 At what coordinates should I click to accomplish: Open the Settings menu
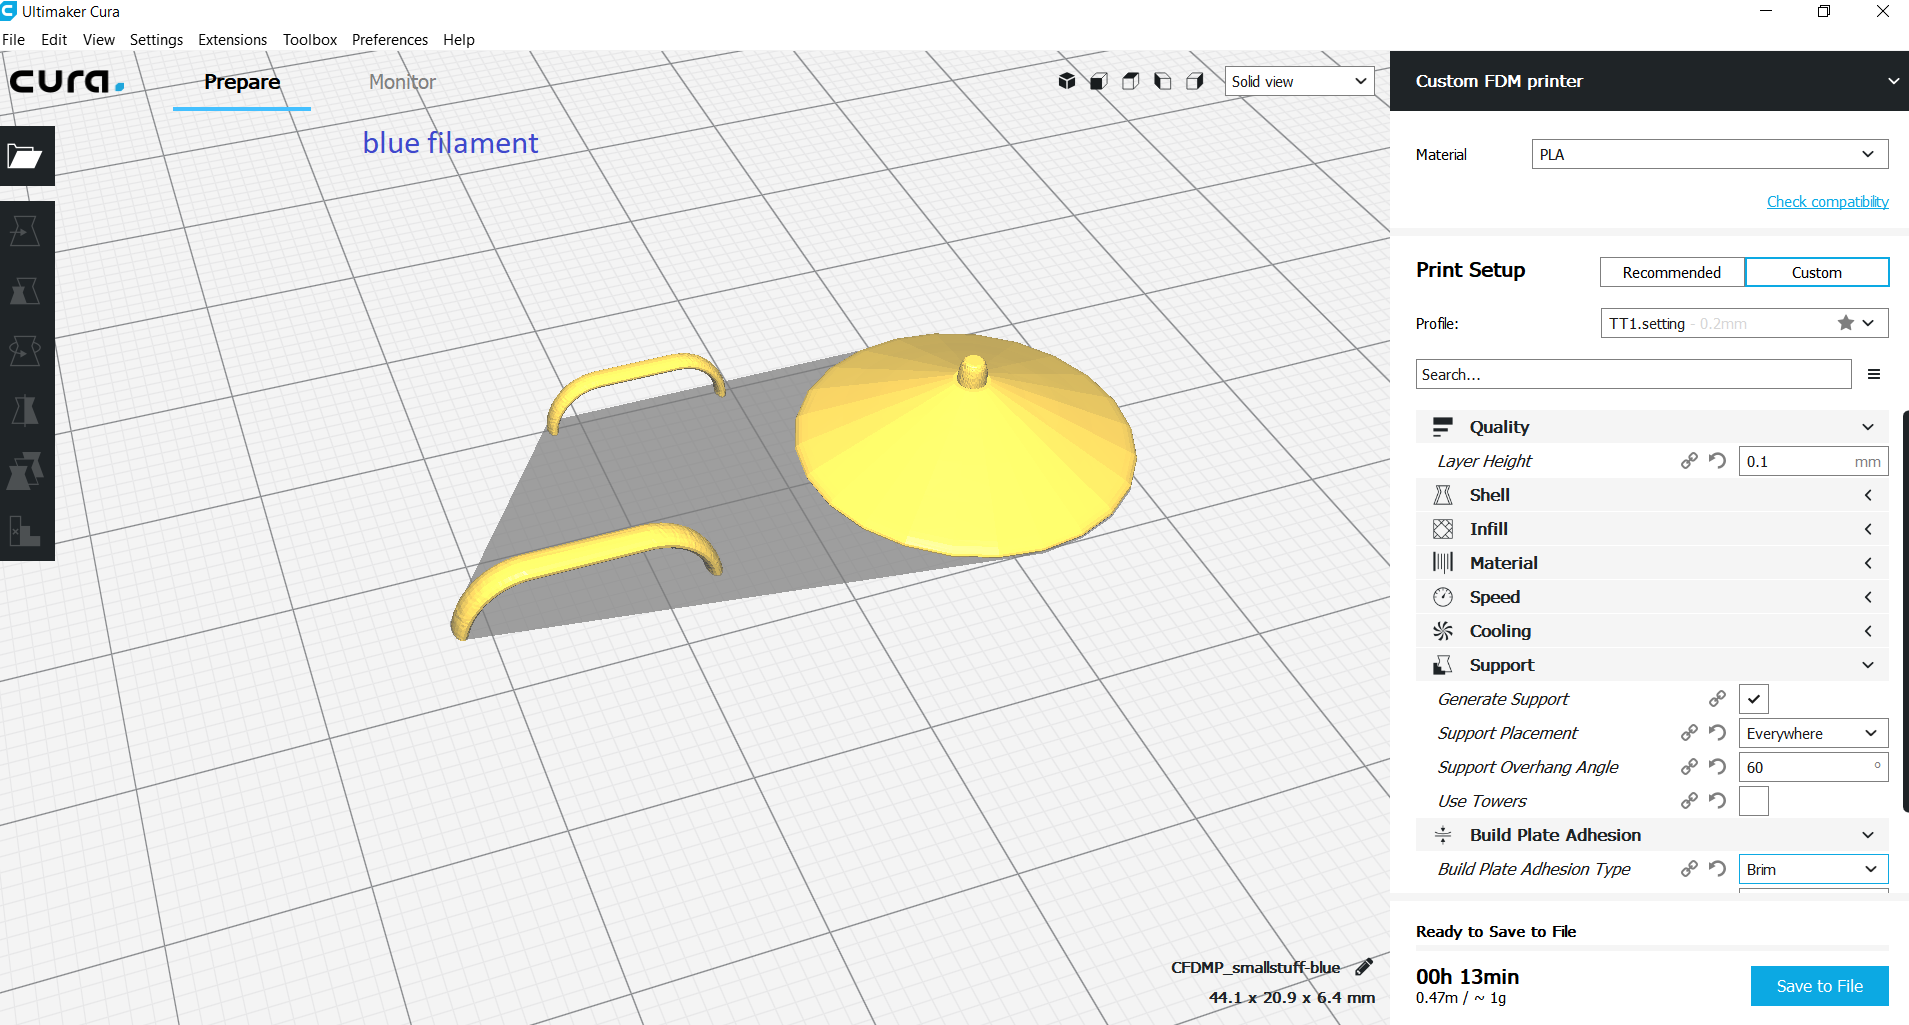tap(156, 40)
